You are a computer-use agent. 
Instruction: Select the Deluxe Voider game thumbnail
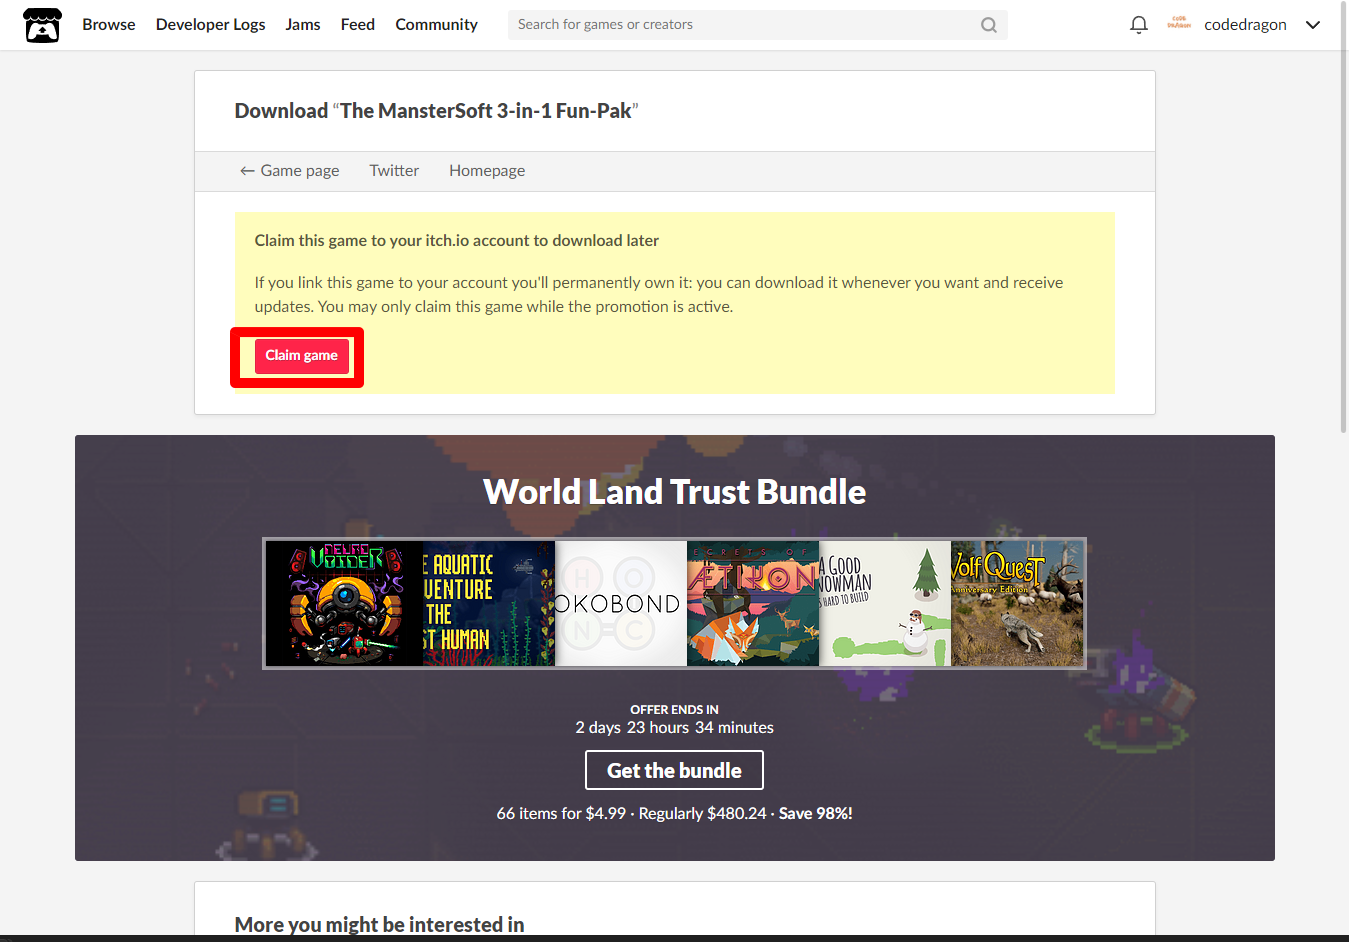[344, 604]
